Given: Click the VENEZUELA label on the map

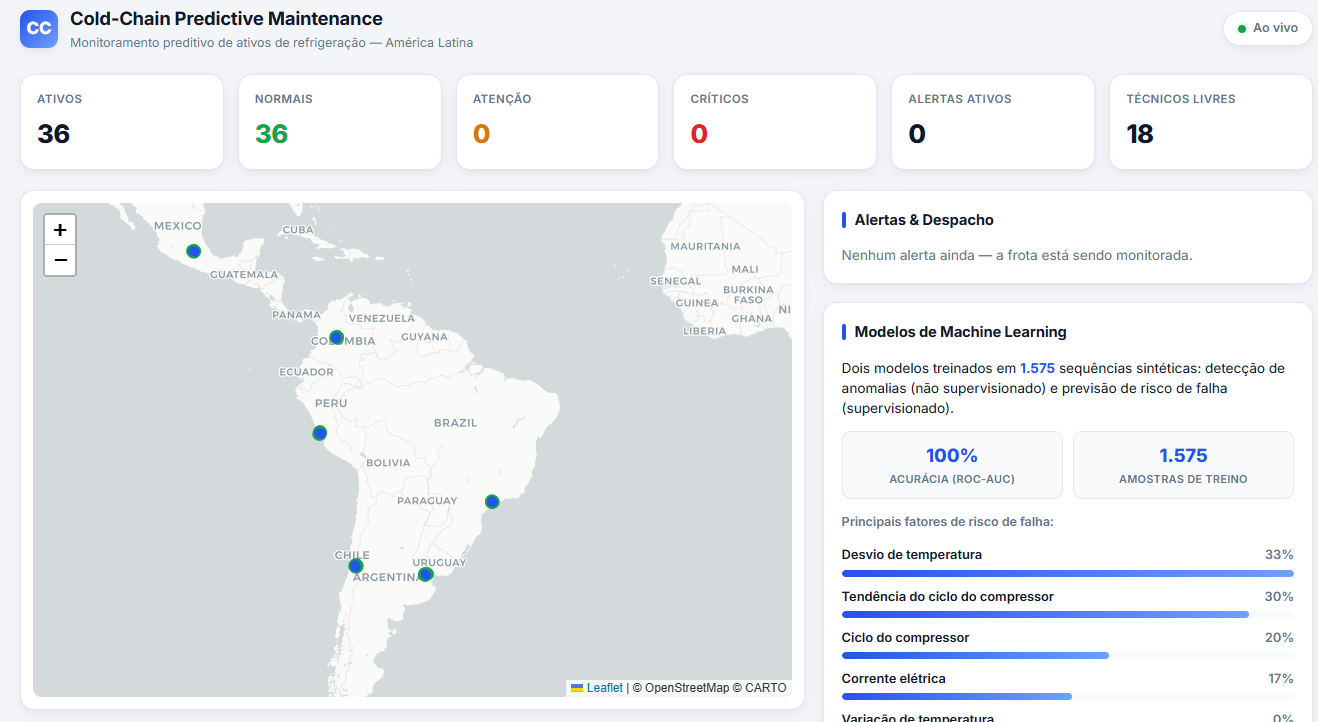Looking at the screenshot, I should click(381, 318).
